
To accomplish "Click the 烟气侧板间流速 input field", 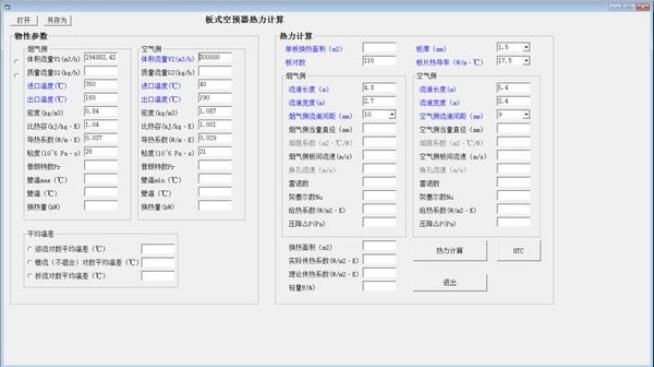I will [x=379, y=155].
